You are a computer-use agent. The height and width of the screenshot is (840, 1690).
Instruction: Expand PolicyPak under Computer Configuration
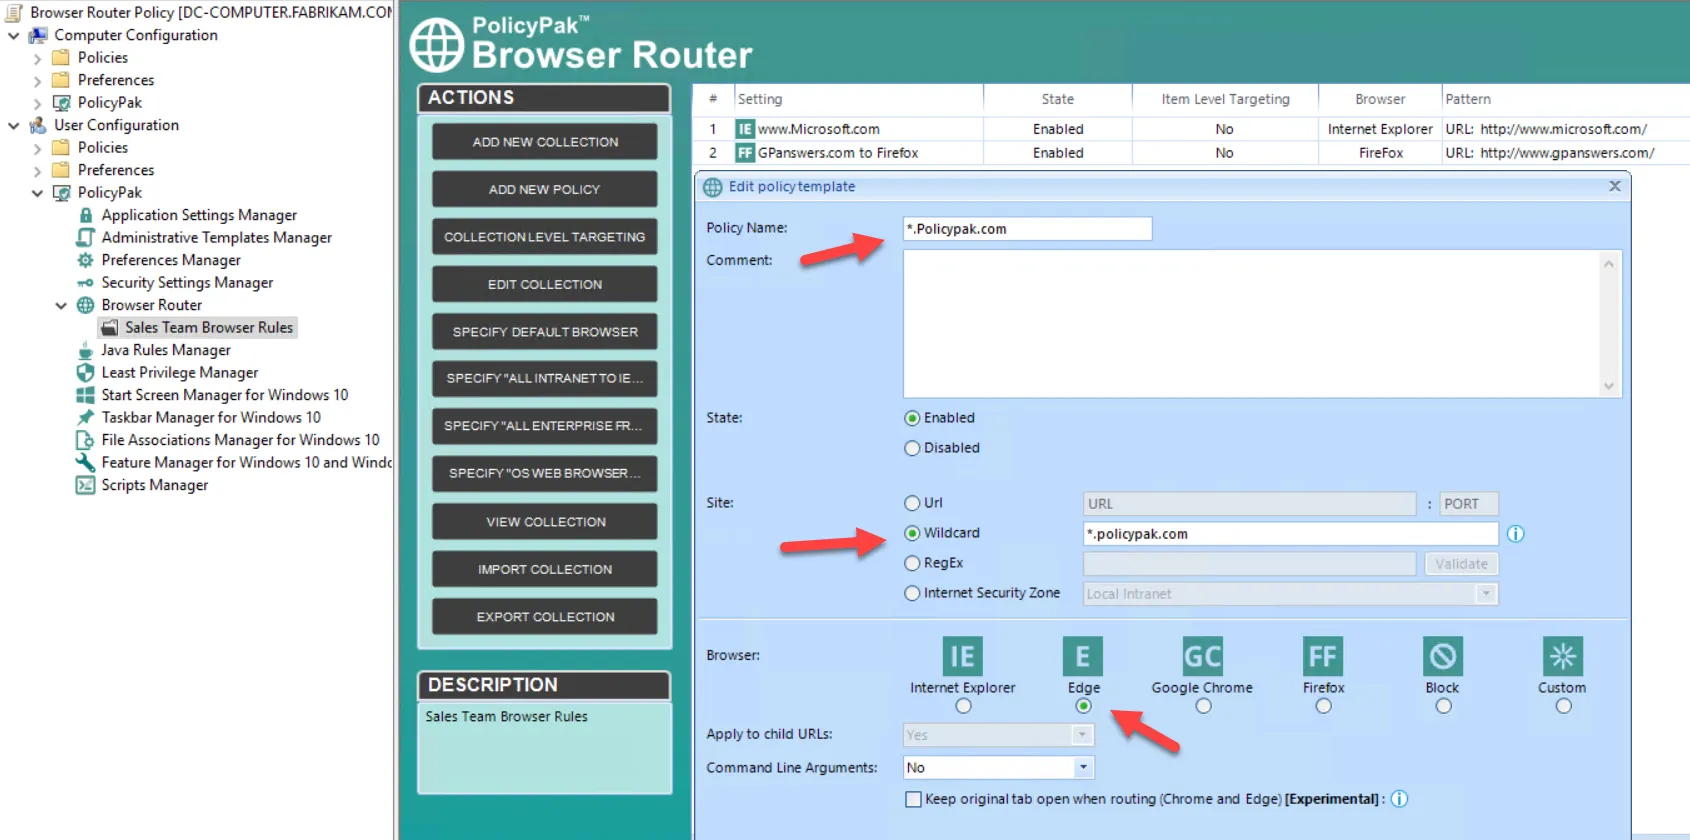click(37, 103)
